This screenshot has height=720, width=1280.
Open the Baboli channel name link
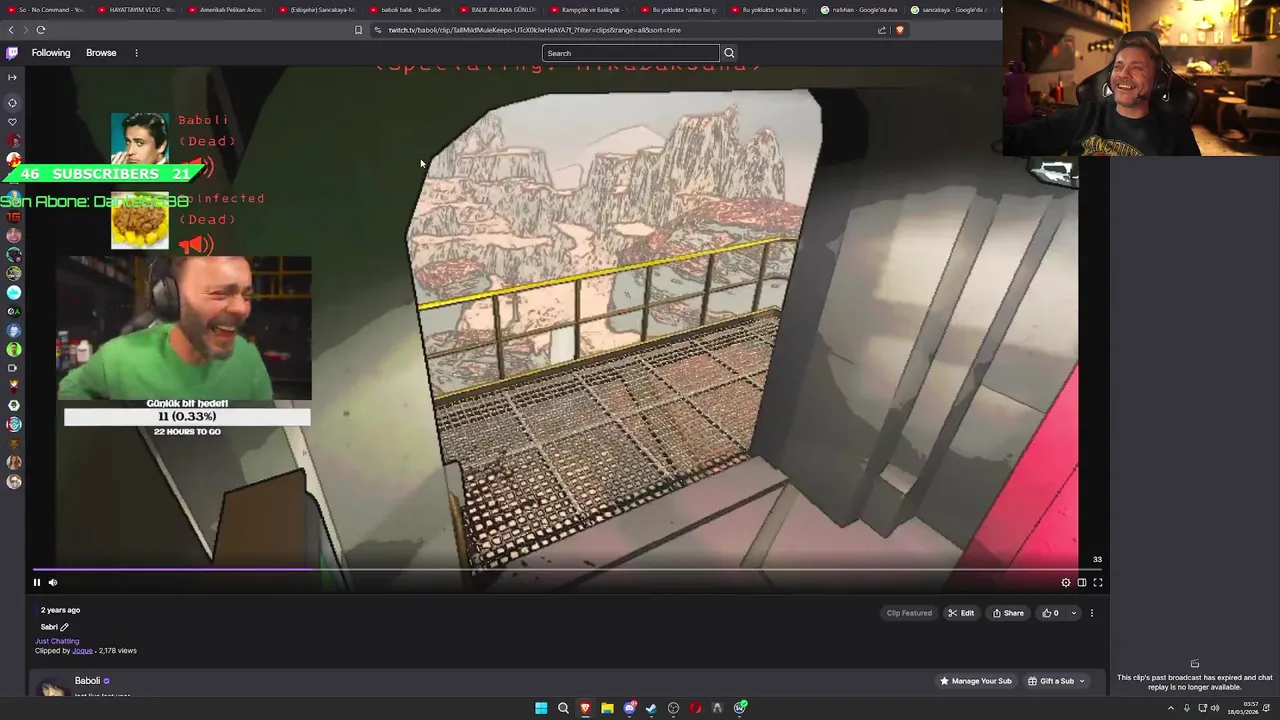(x=87, y=681)
